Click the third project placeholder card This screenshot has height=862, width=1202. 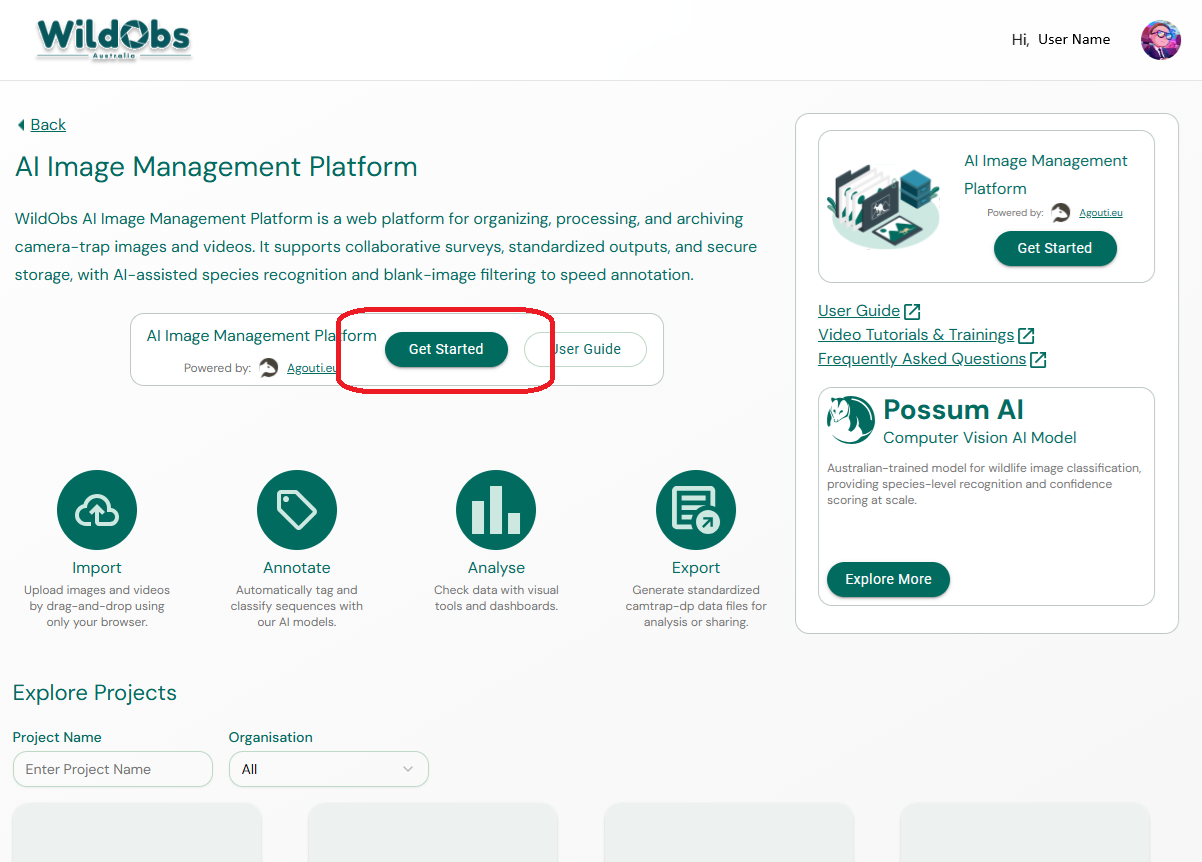coord(729,832)
